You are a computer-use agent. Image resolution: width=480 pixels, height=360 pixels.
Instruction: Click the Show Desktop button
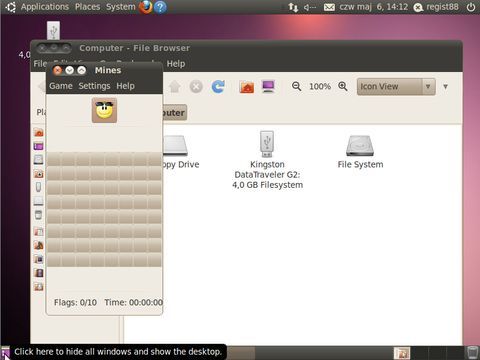tap(5, 353)
